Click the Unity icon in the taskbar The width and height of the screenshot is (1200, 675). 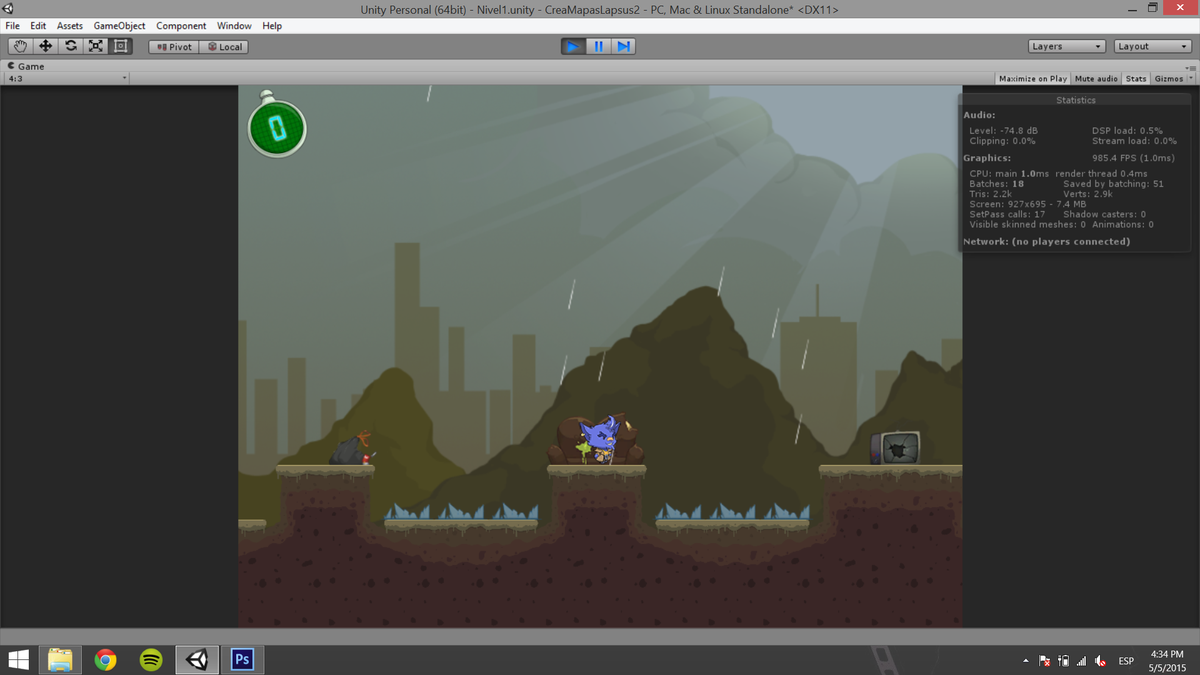click(x=197, y=660)
